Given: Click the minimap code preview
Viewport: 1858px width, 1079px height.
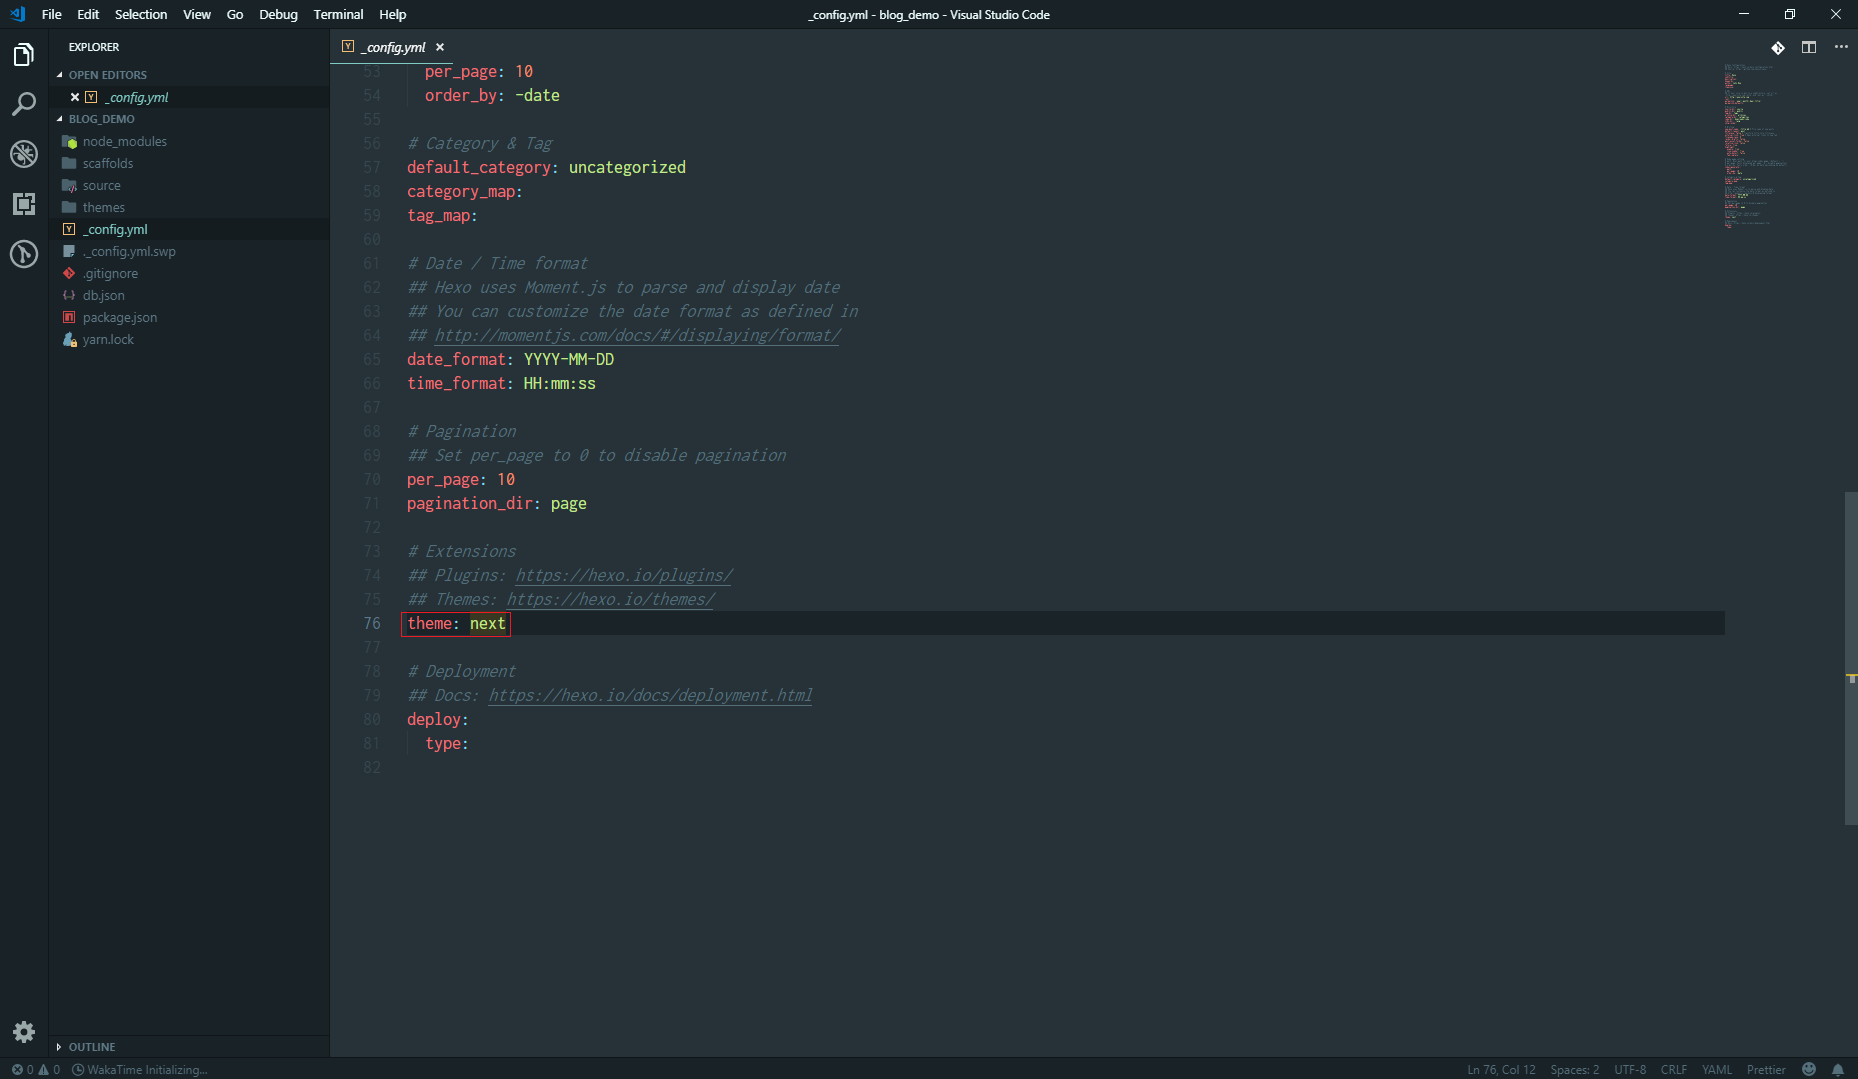Looking at the screenshot, I should (1754, 146).
